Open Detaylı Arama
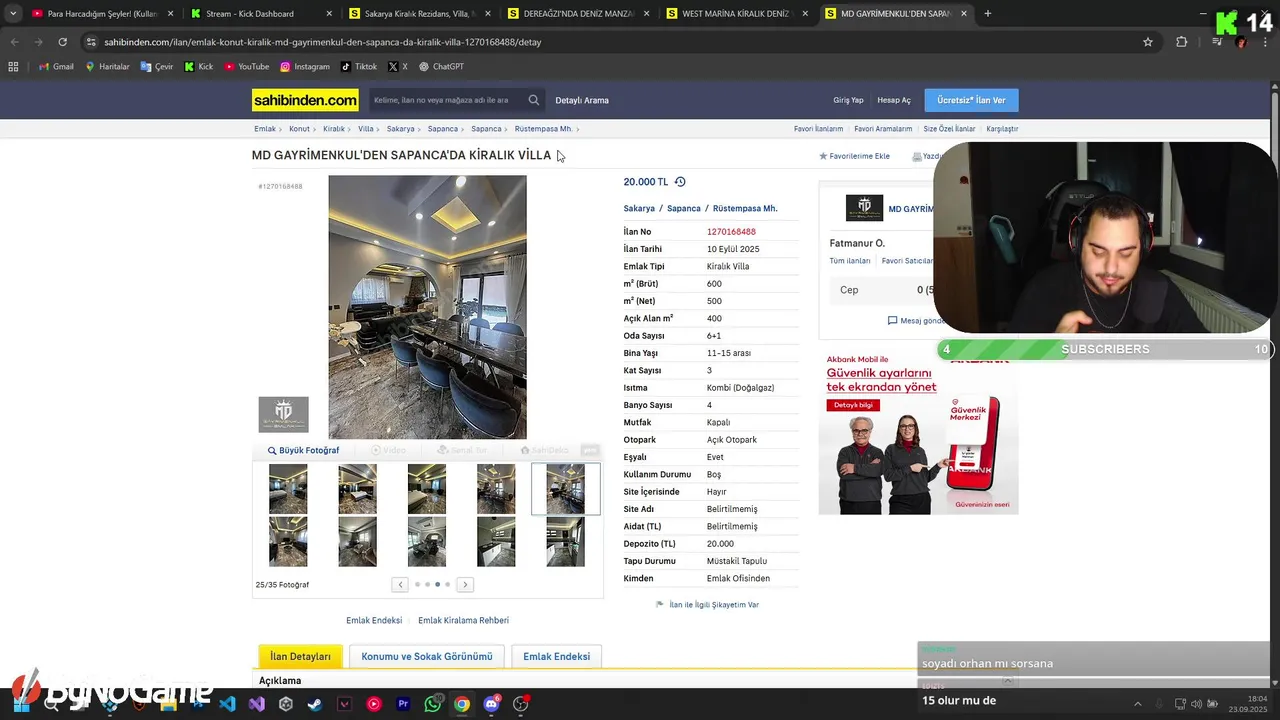 pos(582,100)
